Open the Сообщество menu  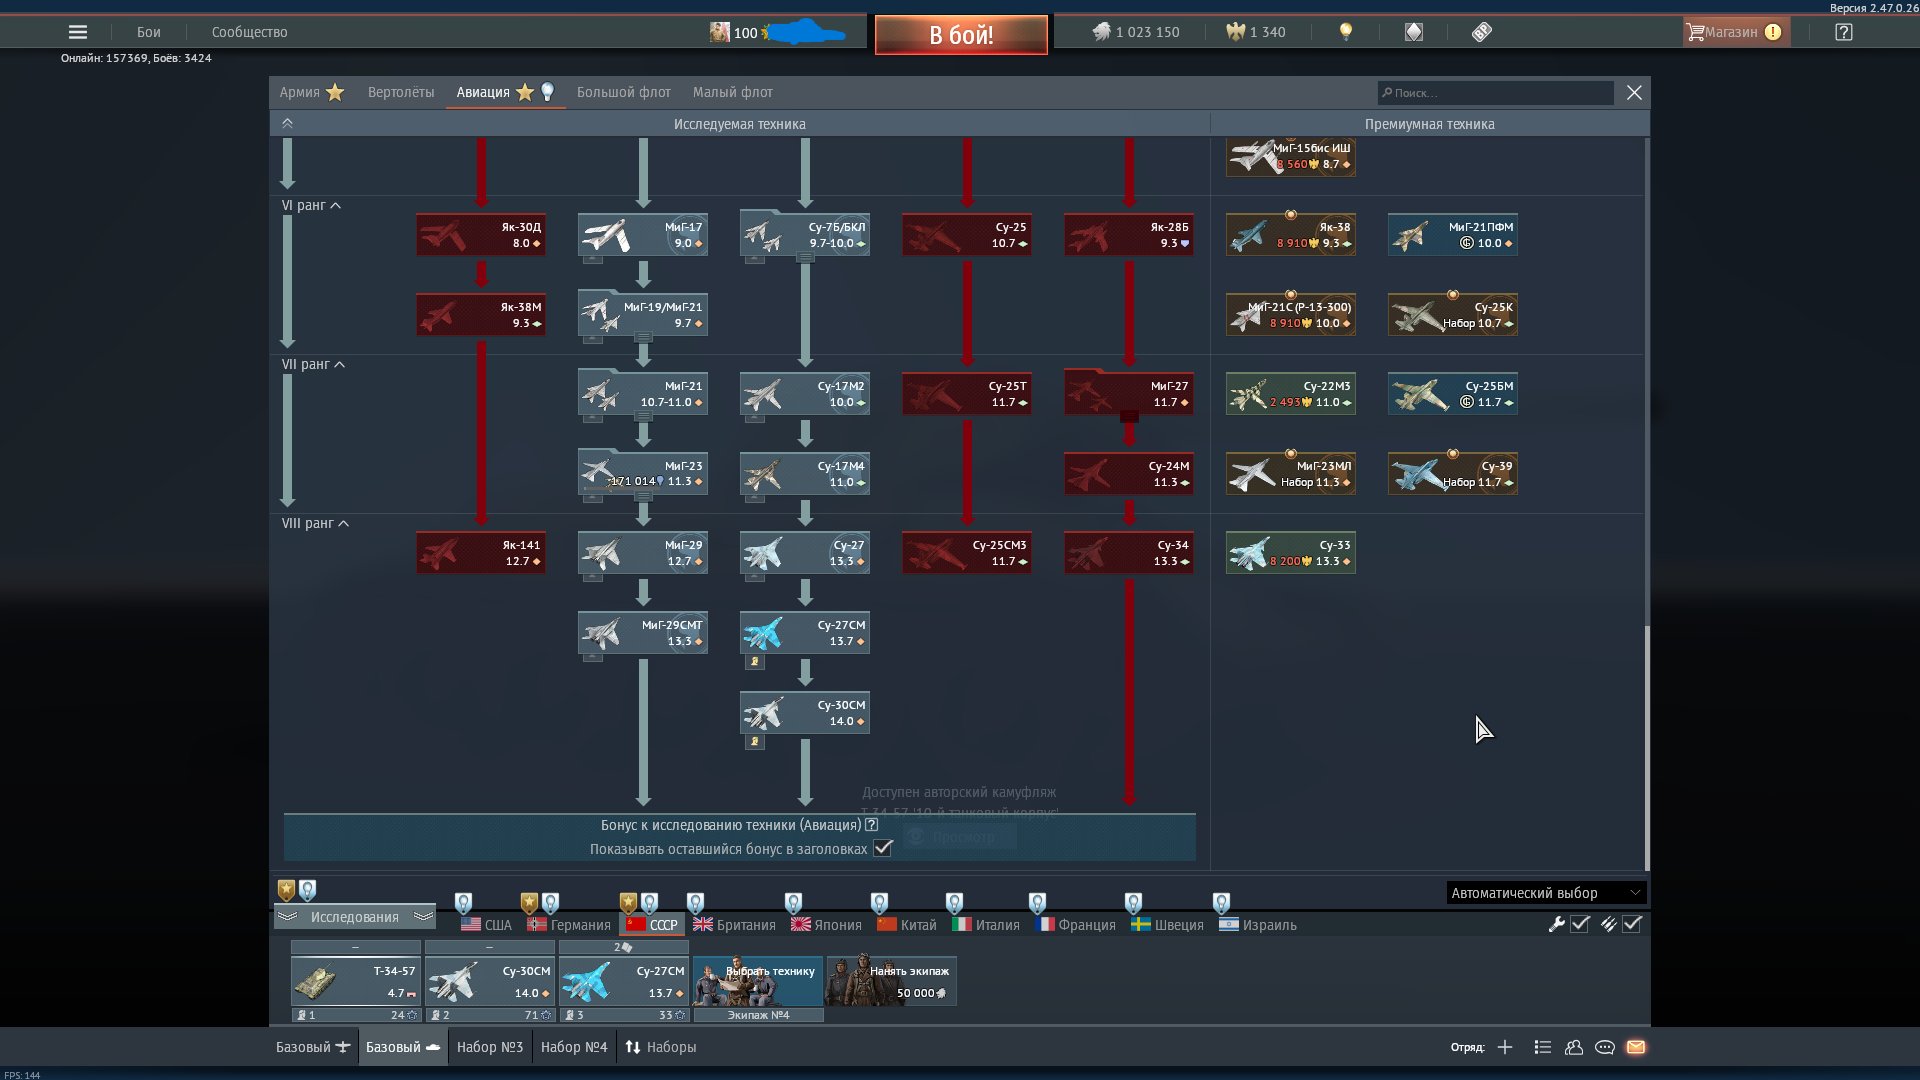250,32
